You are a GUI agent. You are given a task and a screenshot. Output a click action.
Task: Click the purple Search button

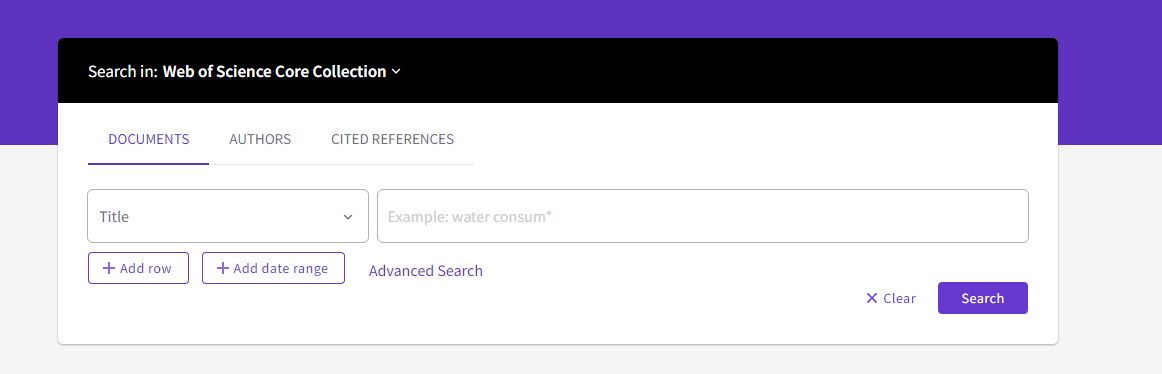[x=983, y=298]
